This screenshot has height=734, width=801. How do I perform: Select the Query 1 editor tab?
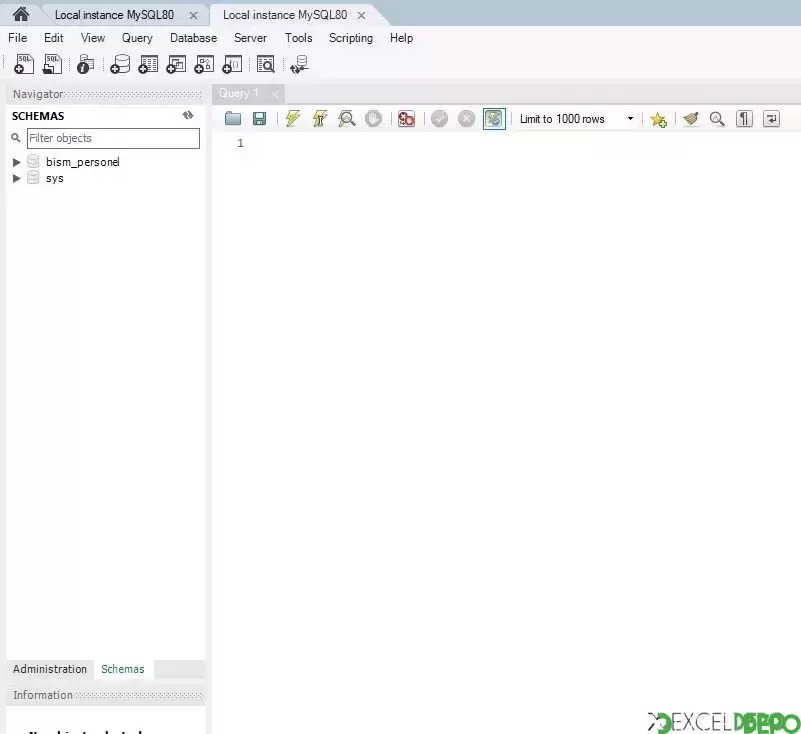[239, 93]
